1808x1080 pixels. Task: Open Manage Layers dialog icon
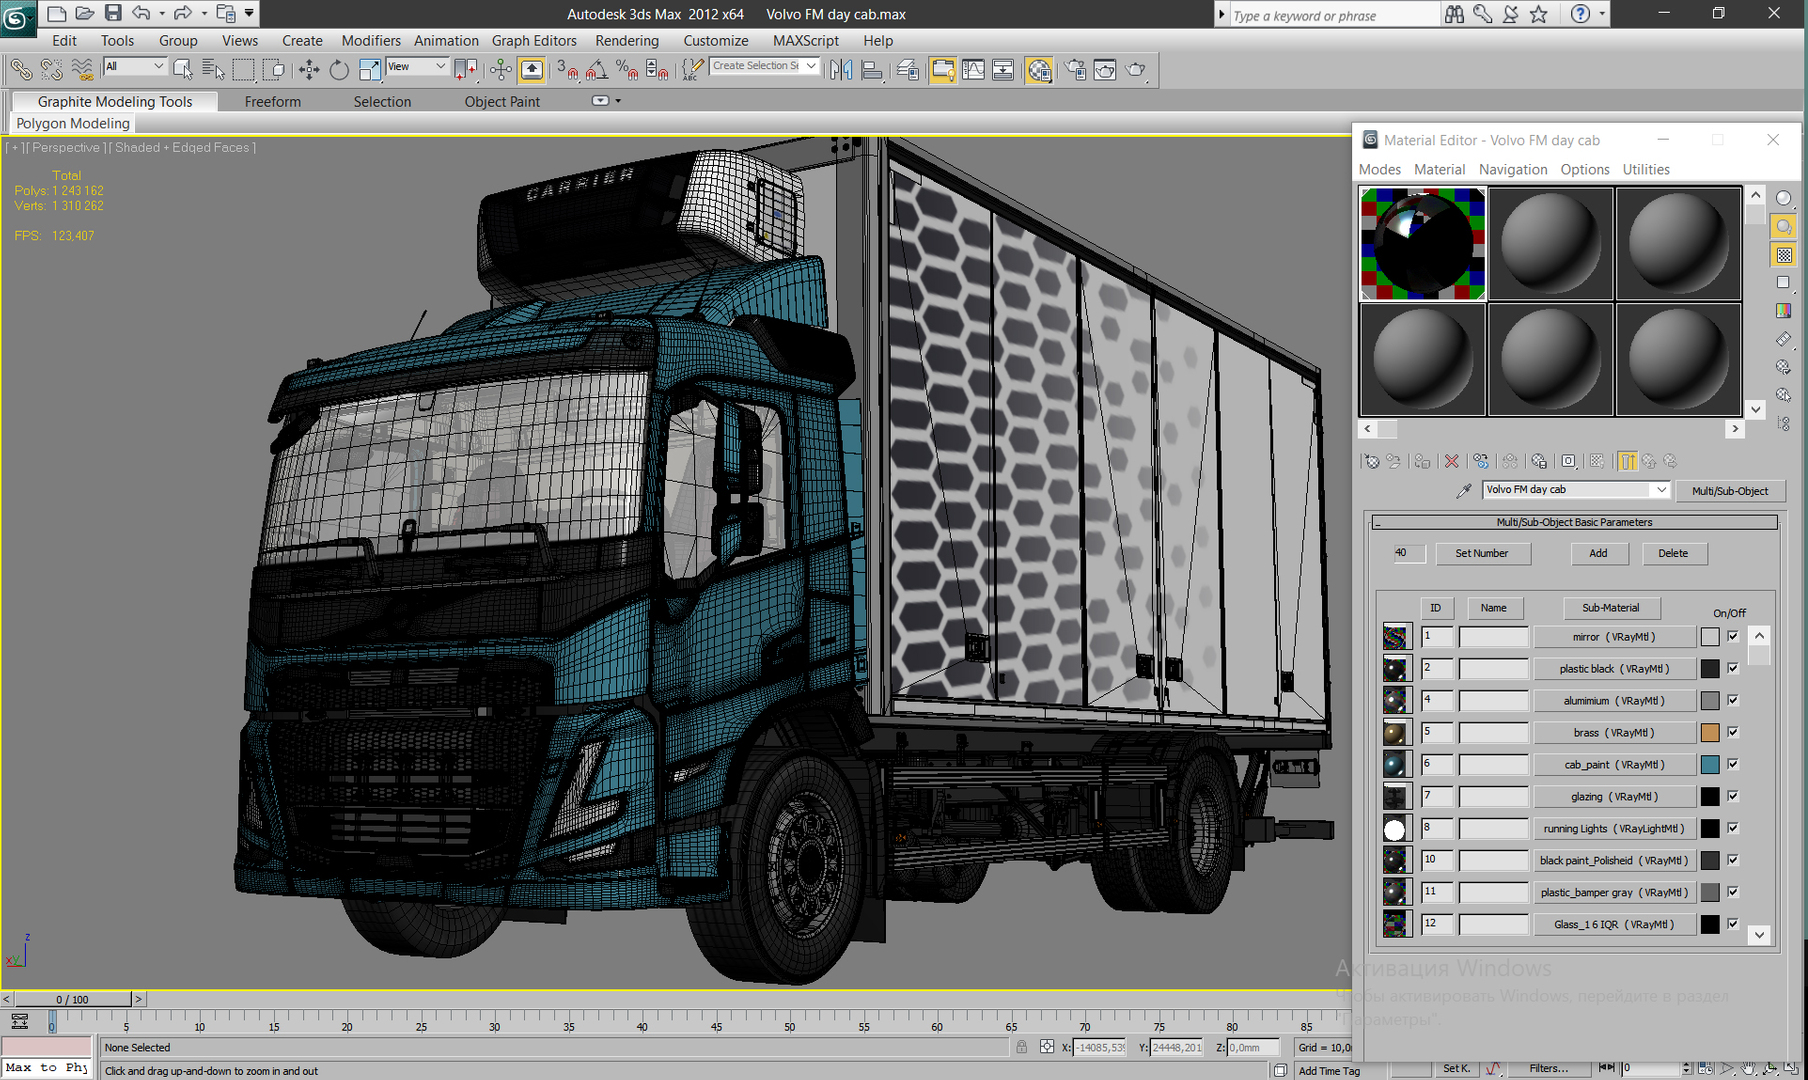pyautogui.click(x=908, y=69)
